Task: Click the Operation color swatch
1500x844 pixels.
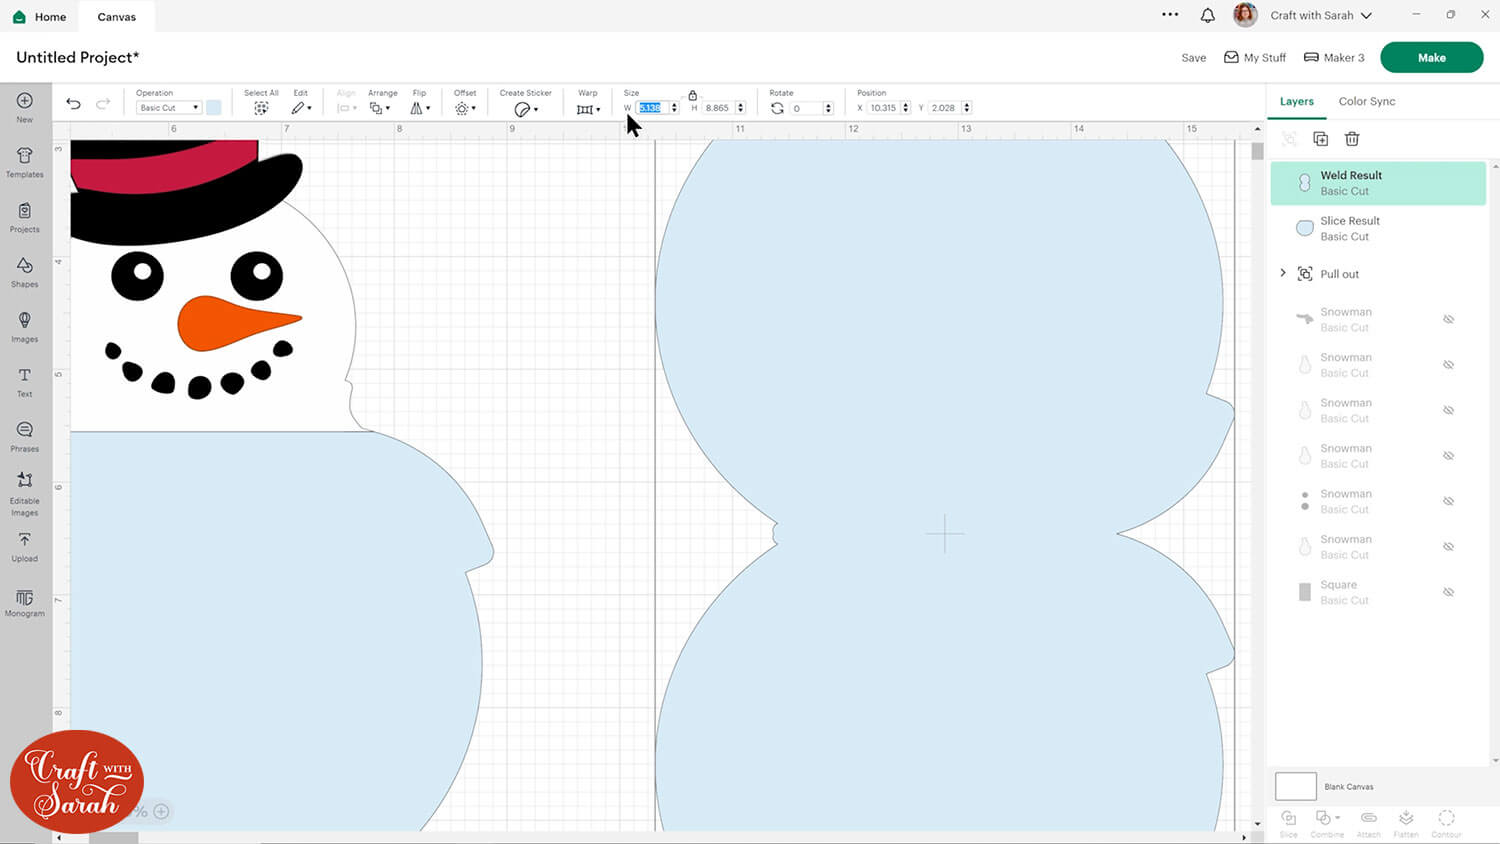Action: tap(214, 108)
